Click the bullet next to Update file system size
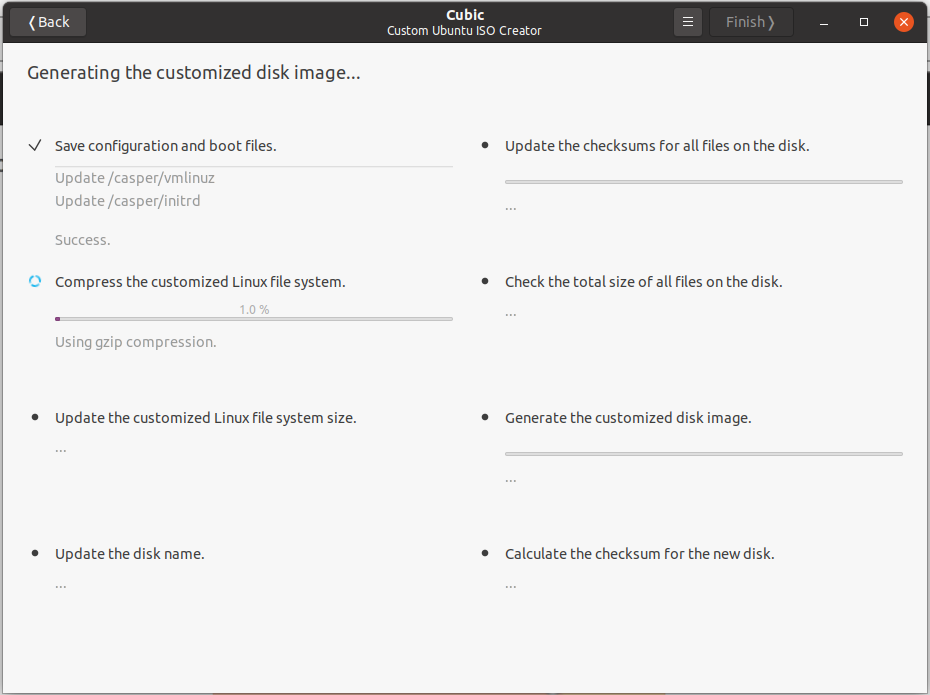 click(x=35, y=417)
